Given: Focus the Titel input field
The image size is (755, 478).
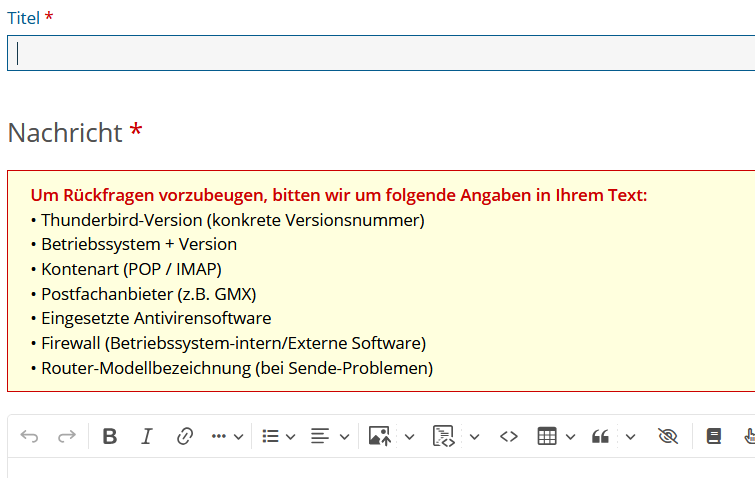Looking at the screenshot, I should 380,53.
